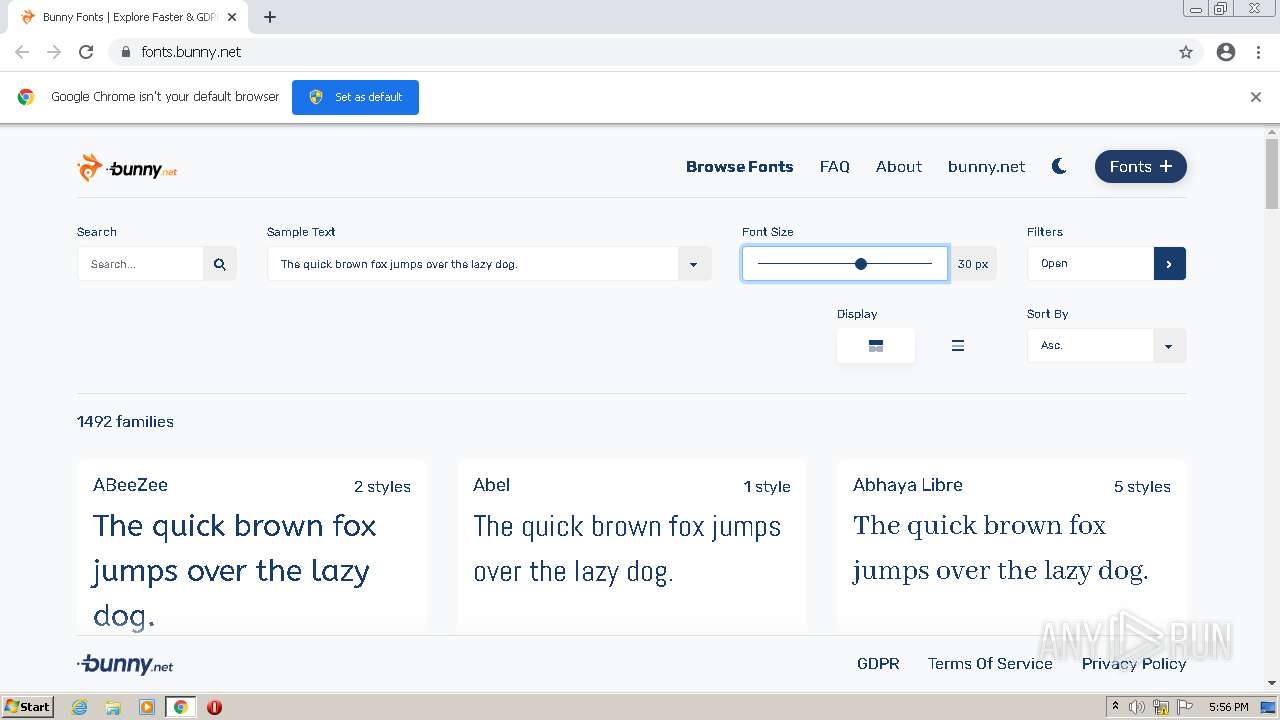This screenshot has width=1280, height=720.
Task: Open Chrome's three-dot menu
Action: [1259, 52]
